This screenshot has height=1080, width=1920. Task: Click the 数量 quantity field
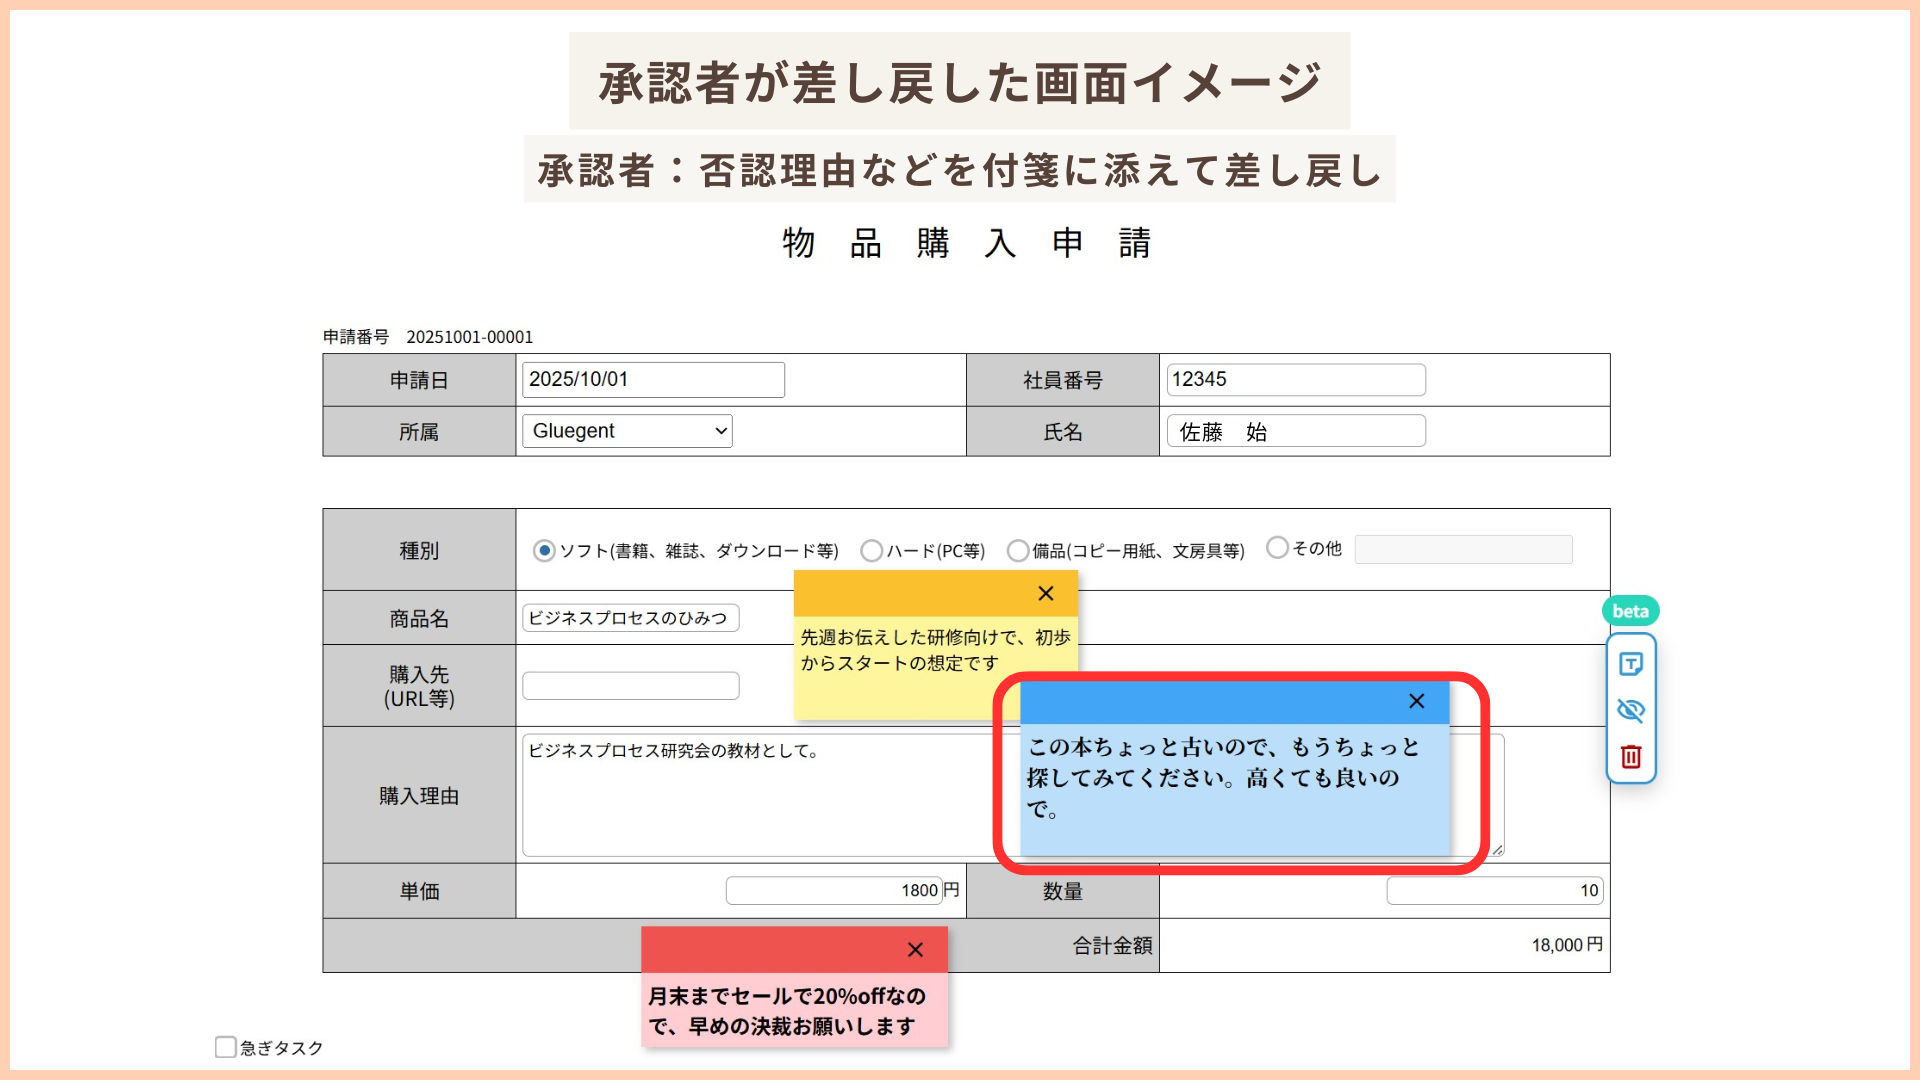[x=1494, y=890]
